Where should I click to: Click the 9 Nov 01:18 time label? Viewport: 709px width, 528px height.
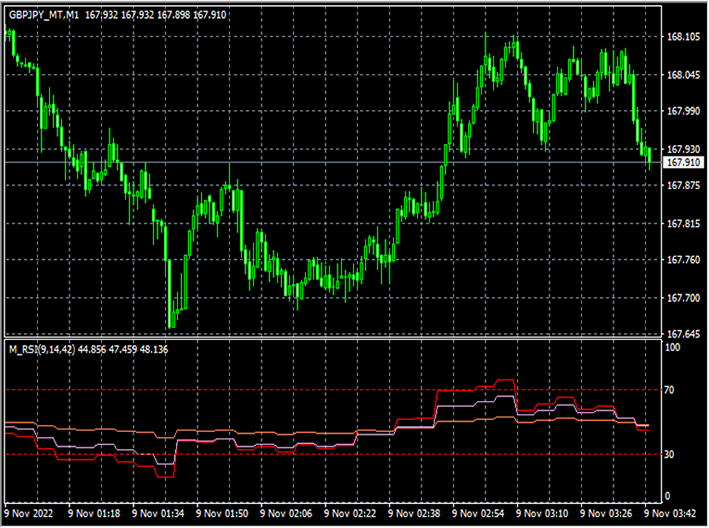pos(94,514)
